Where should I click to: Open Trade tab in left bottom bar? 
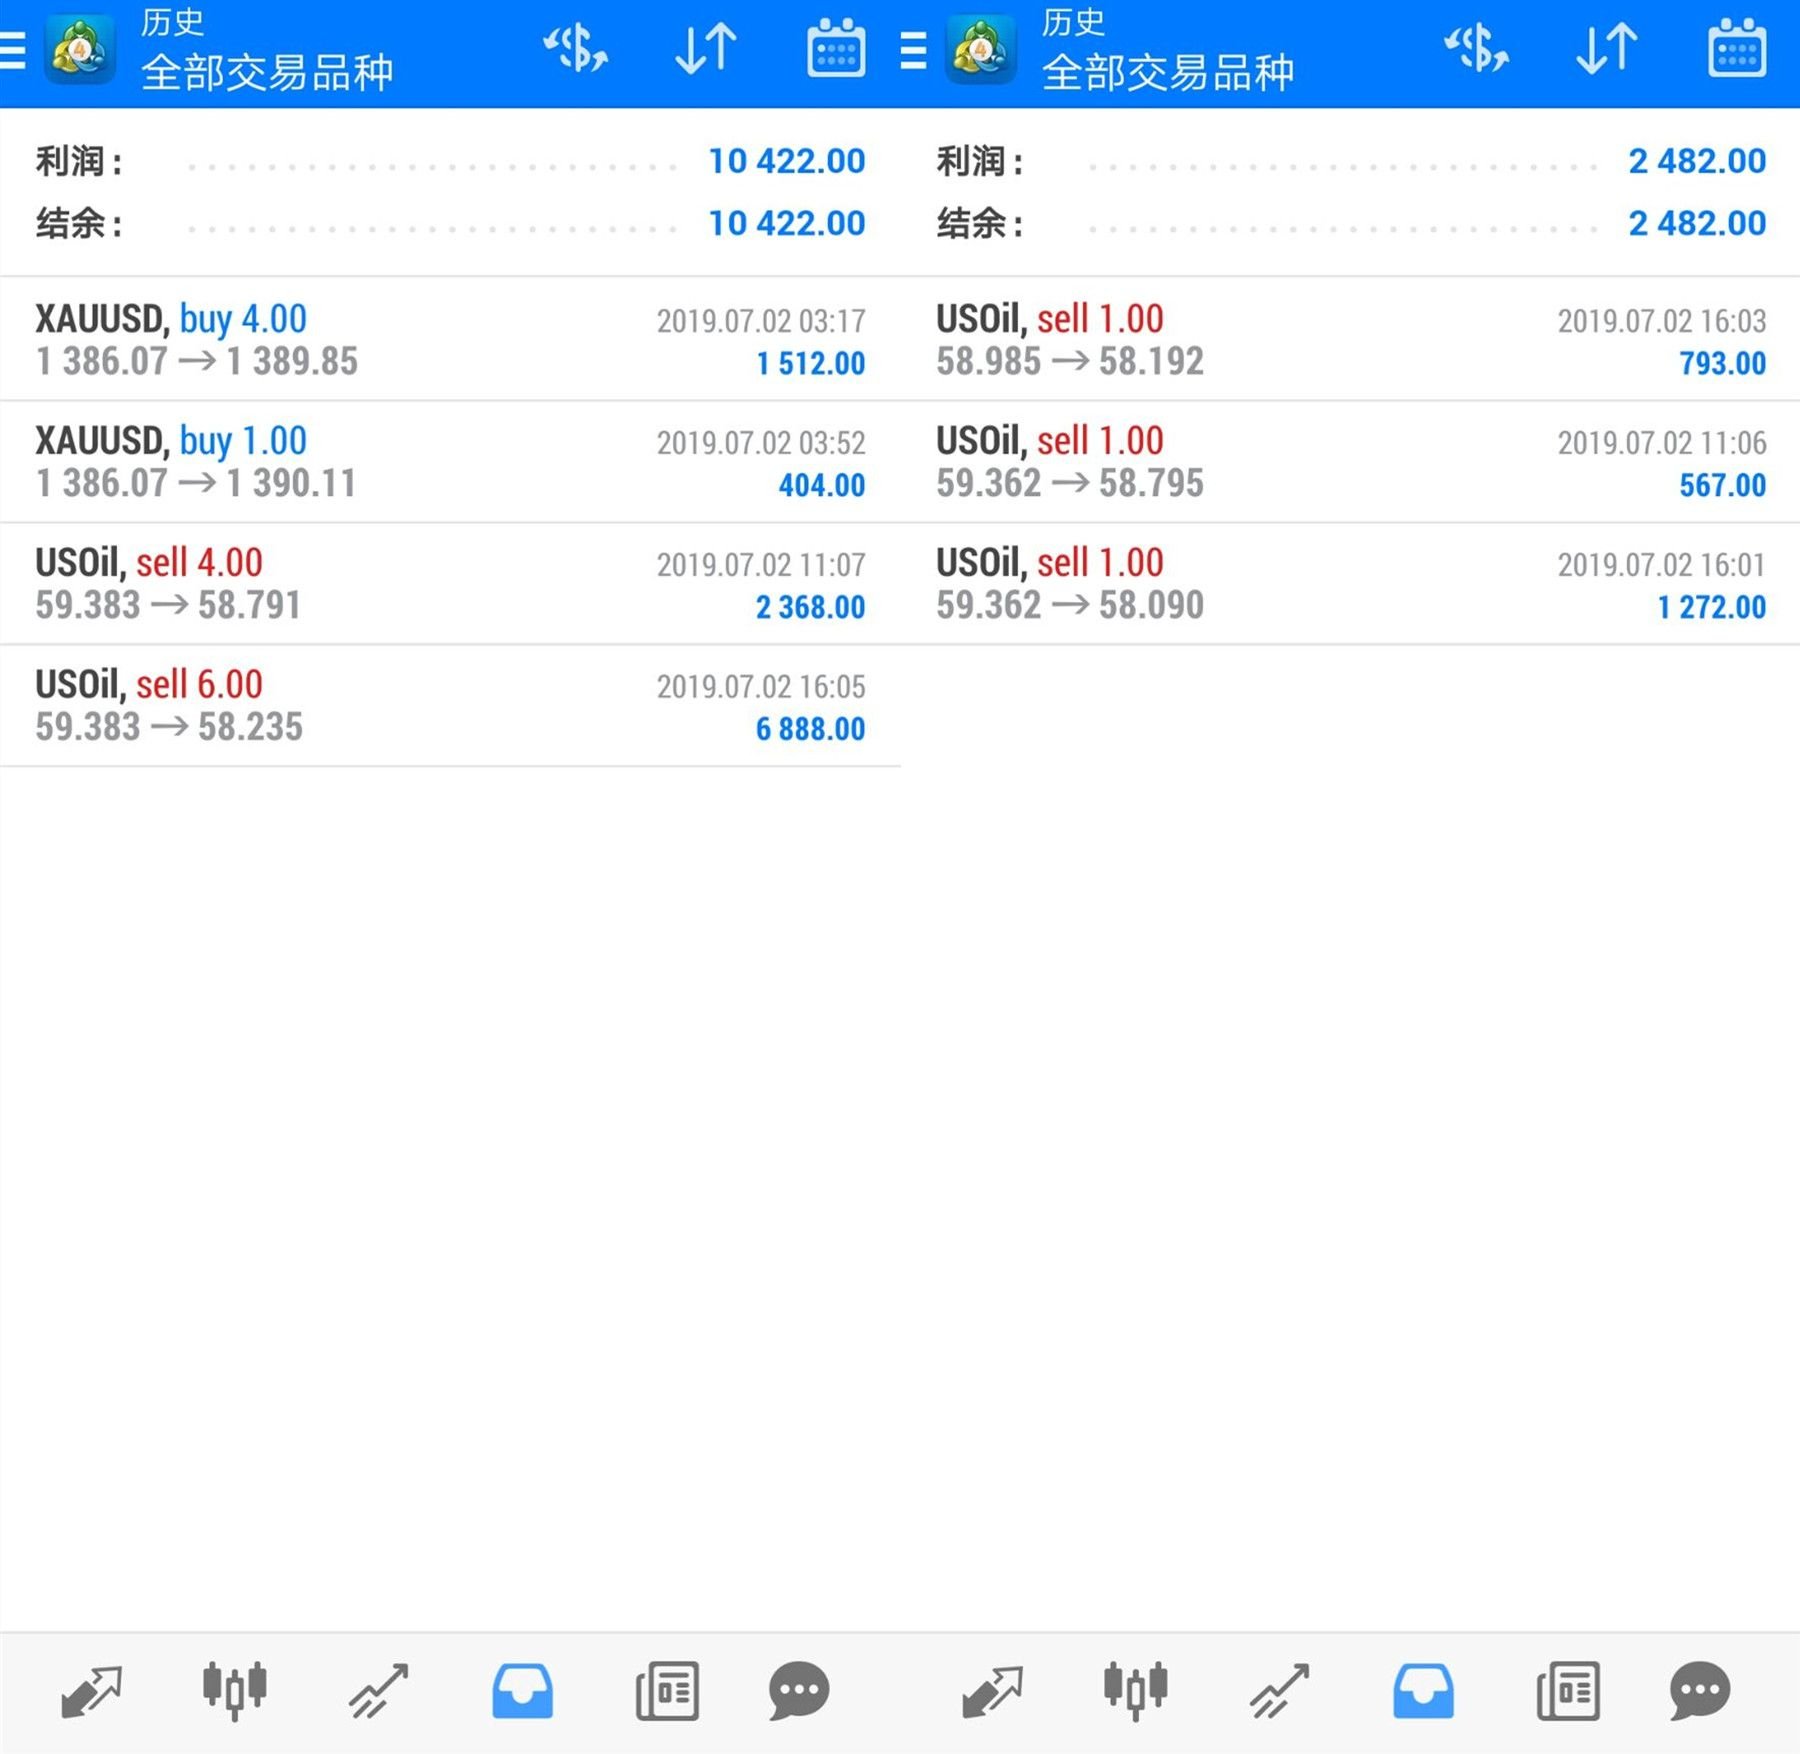point(378,1691)
